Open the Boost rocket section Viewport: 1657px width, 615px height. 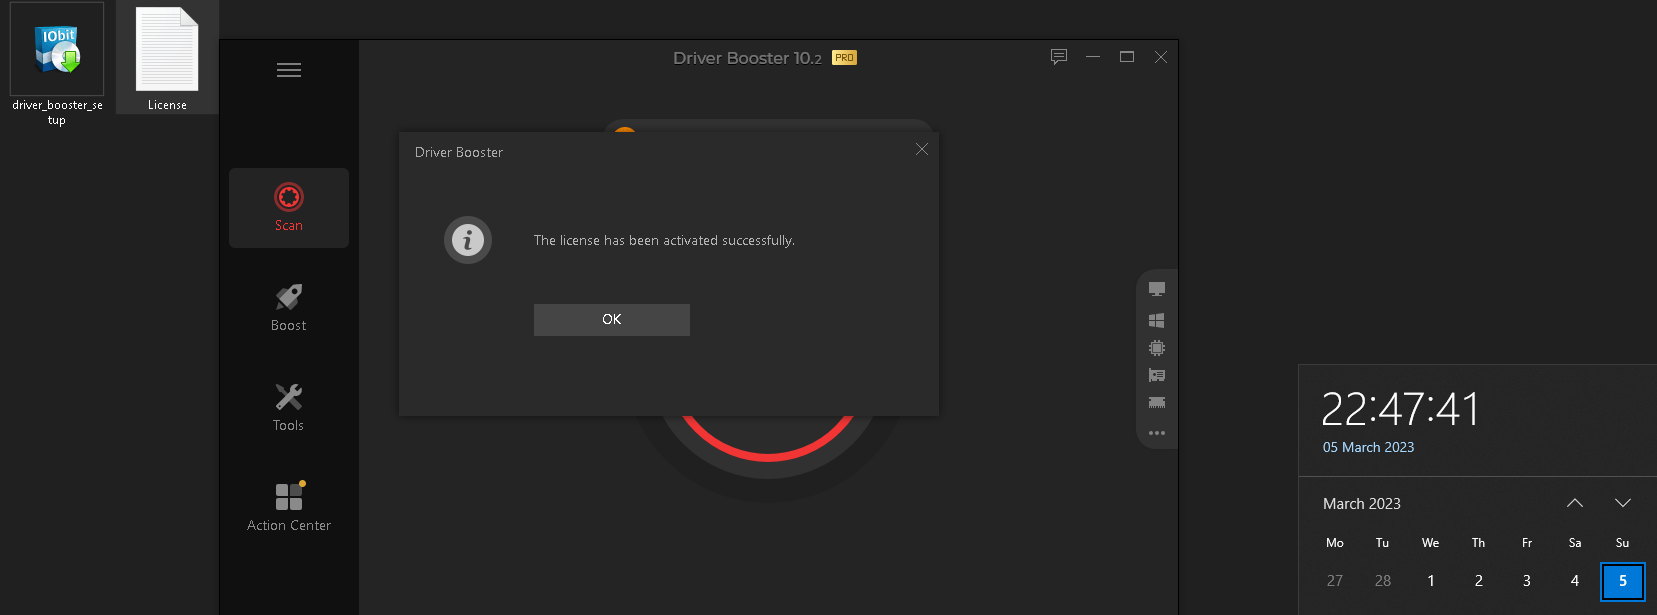pyautogui.click(x=289, y=308)
